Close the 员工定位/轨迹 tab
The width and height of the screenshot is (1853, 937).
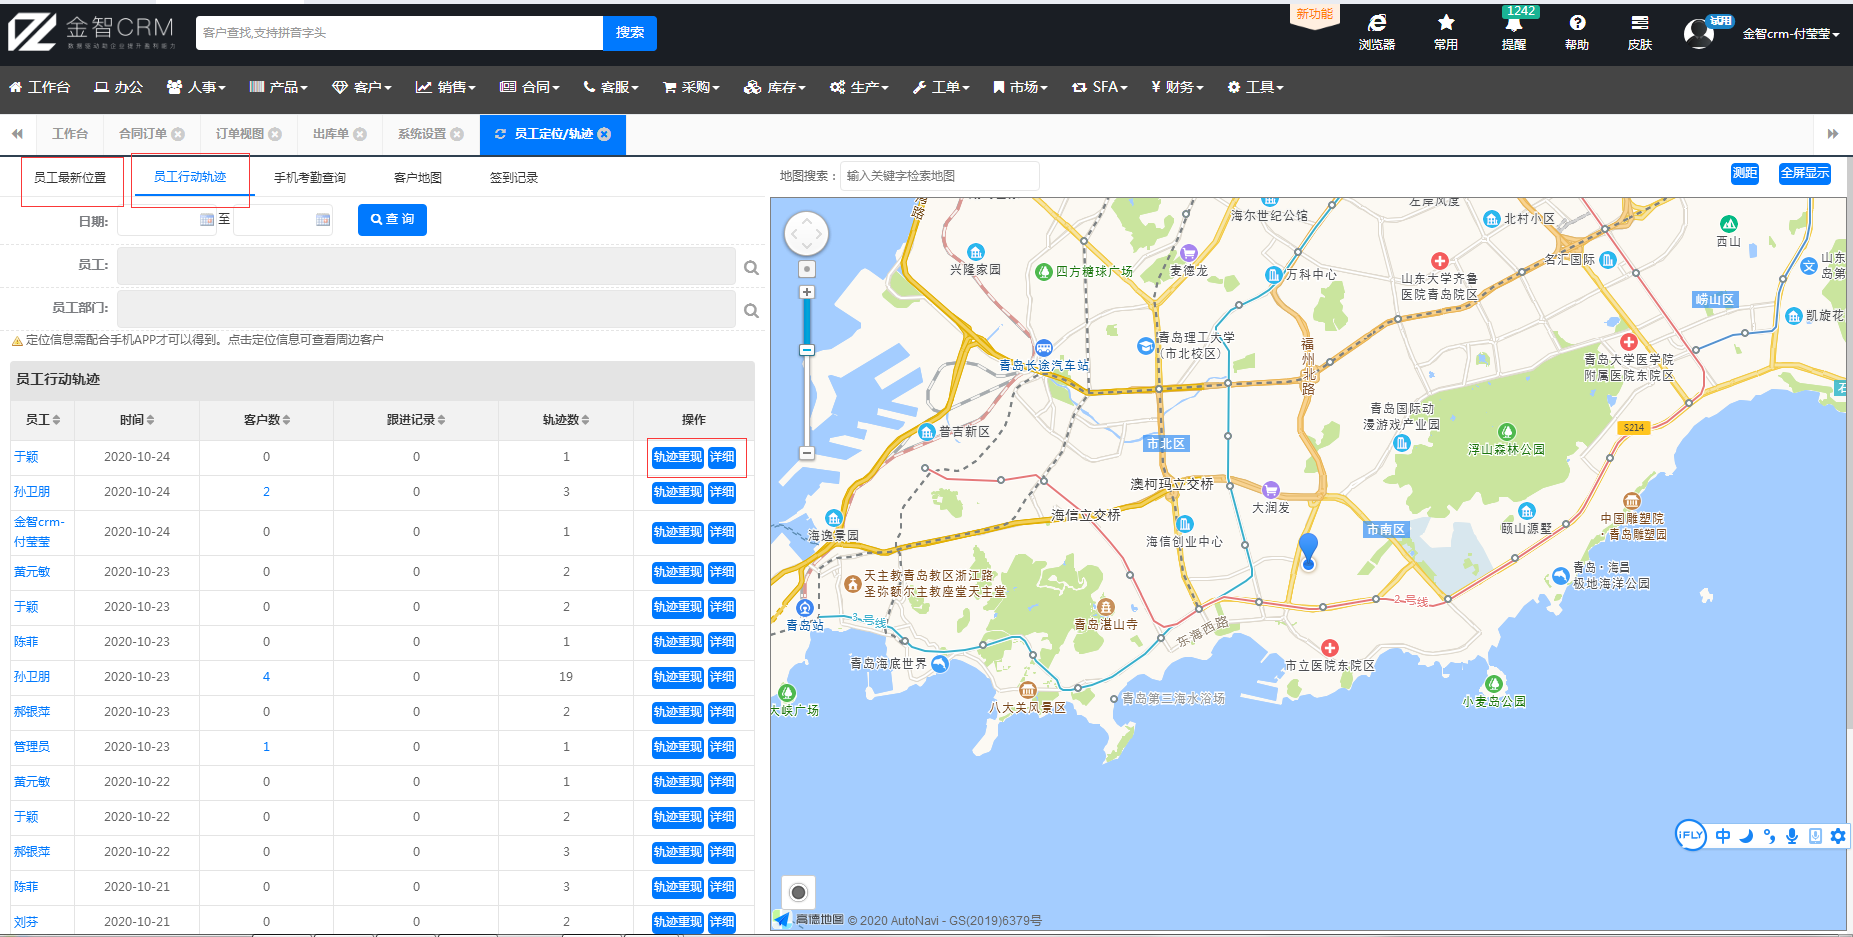point(604,134)
